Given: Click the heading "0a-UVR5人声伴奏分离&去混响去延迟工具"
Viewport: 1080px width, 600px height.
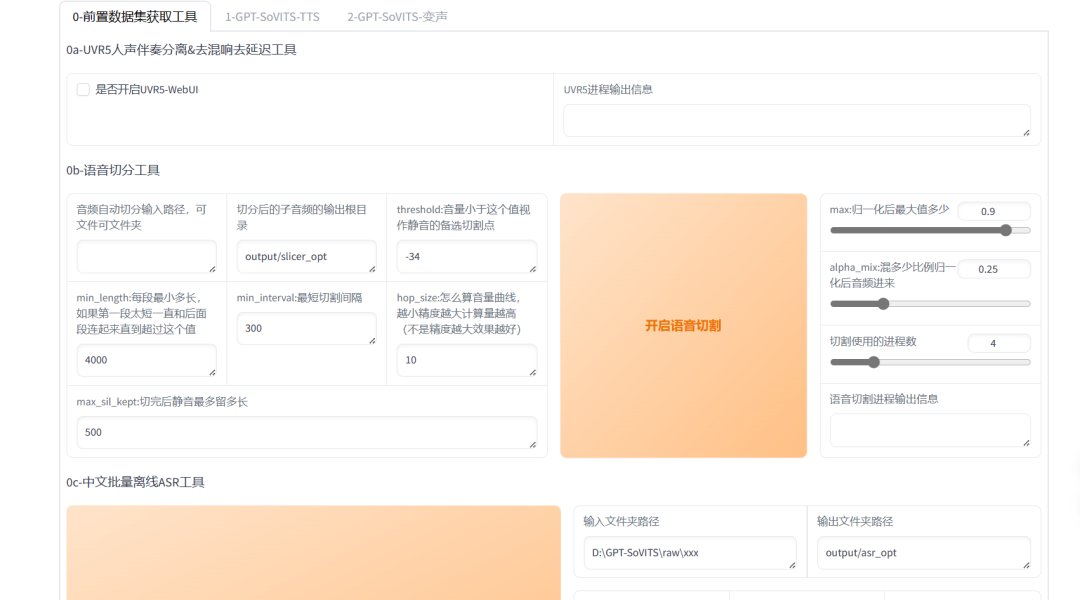Looking at the screenshot, I should click(x=181, y=50).
